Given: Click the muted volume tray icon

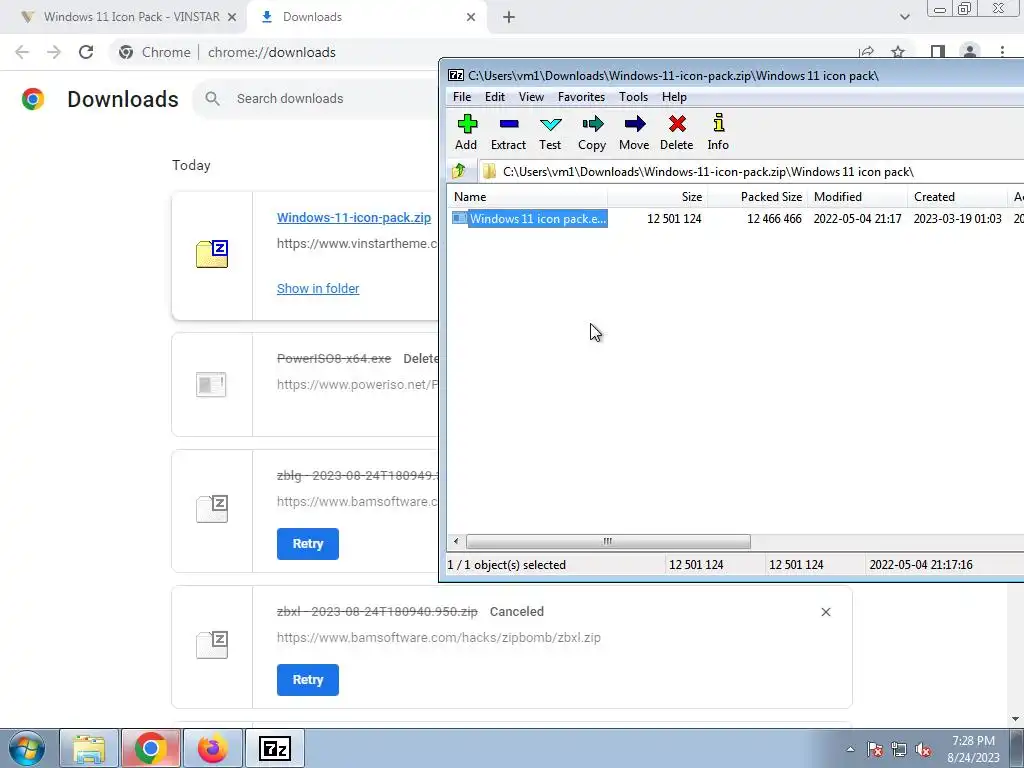Looking at the screenshot, I should (923, 750).
